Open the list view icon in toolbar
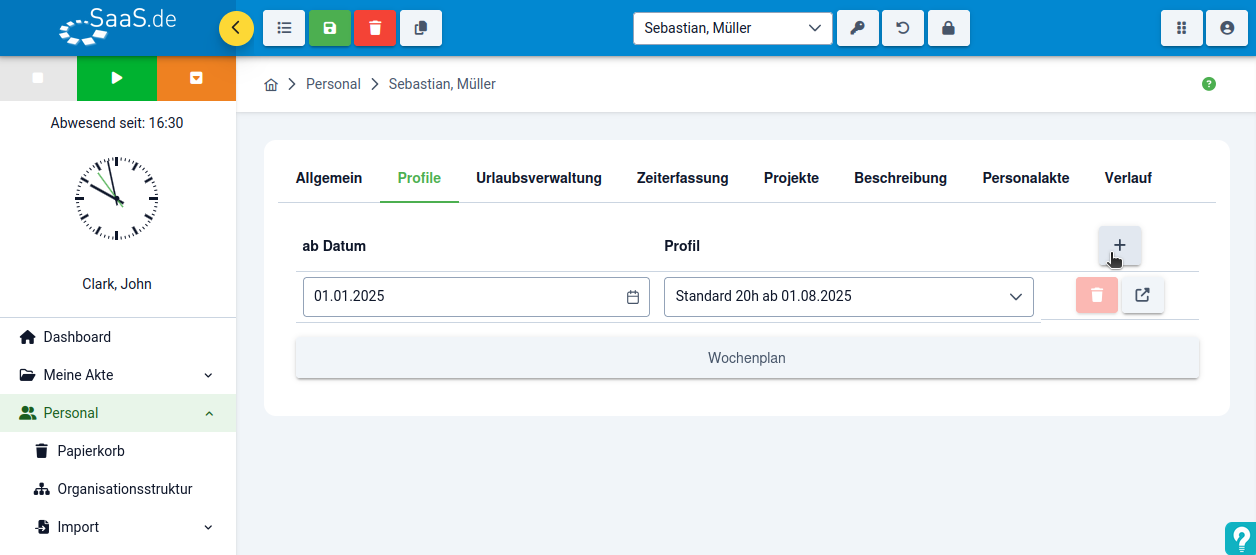This screenshot has height=555, width=1256. tap(284, 28)
